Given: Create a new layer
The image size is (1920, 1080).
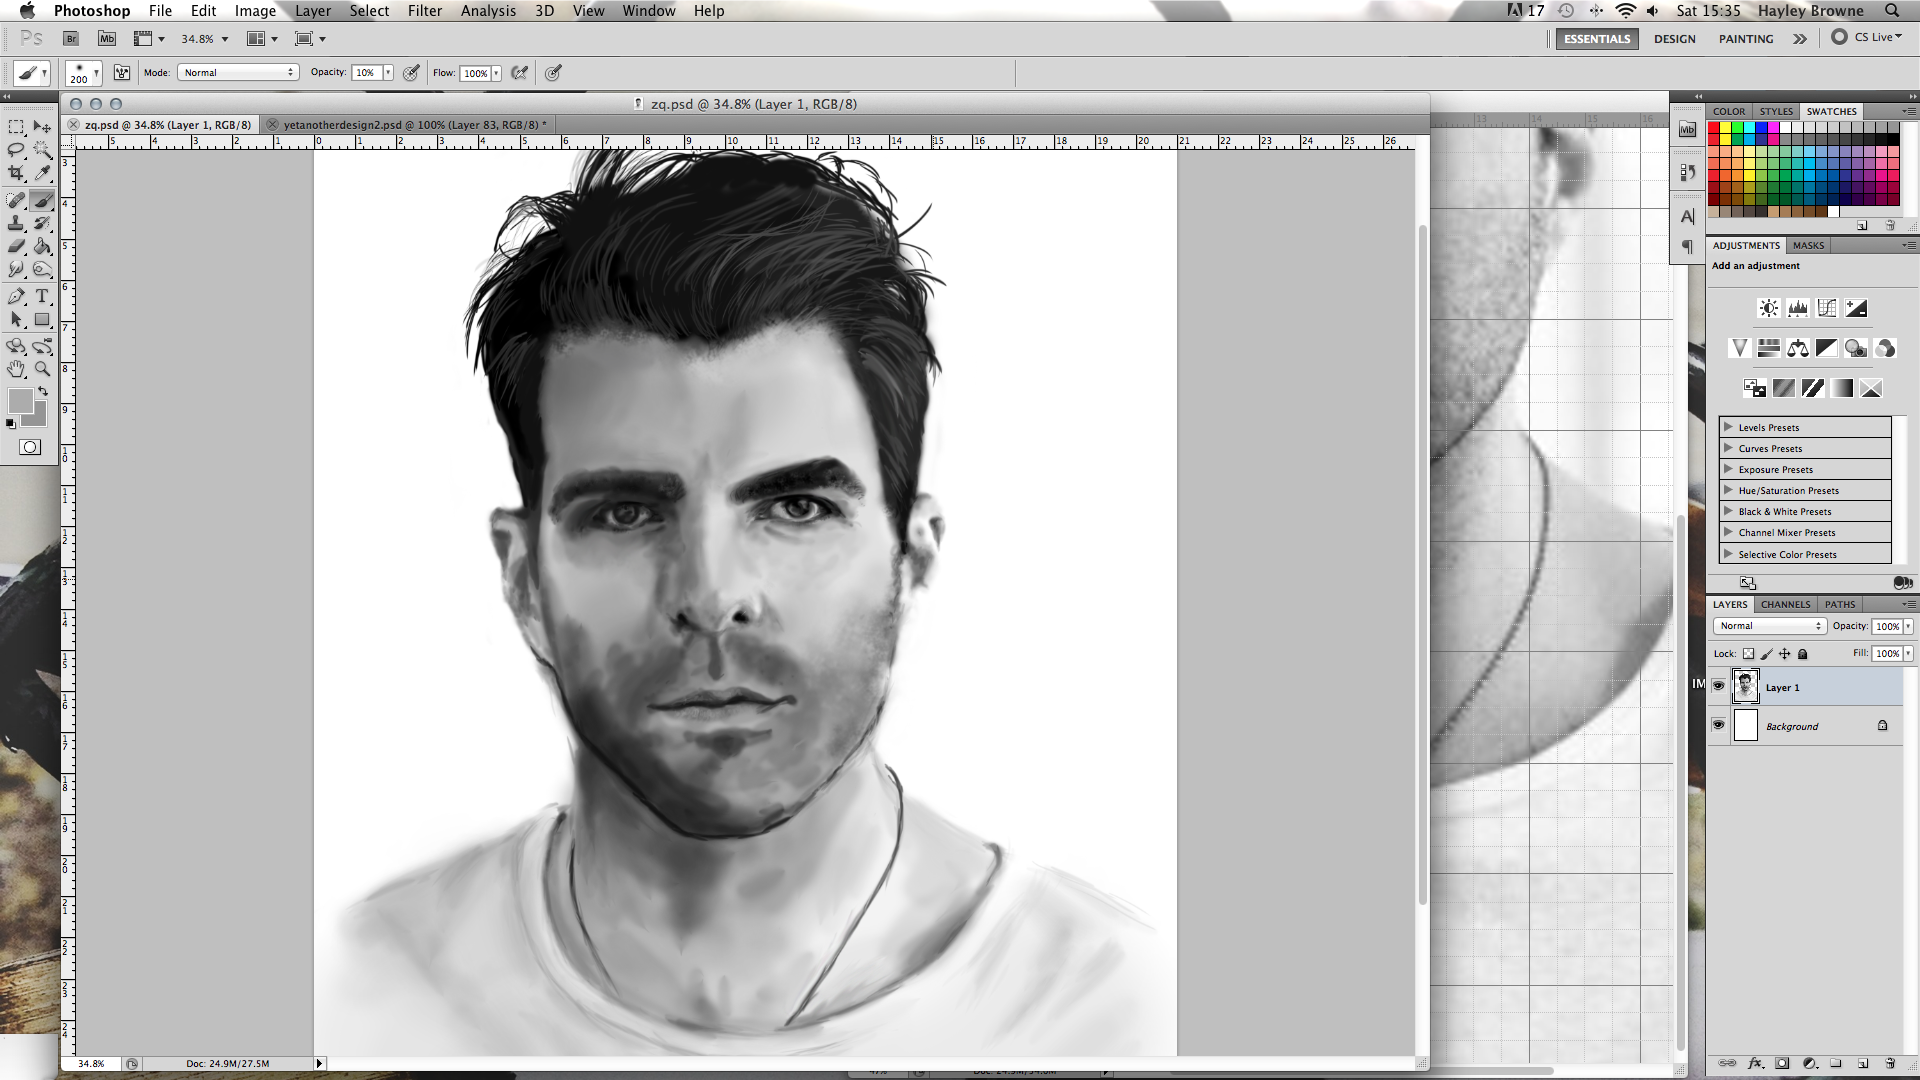Looking at the screenshot, I should [x=1862, y=1063].
